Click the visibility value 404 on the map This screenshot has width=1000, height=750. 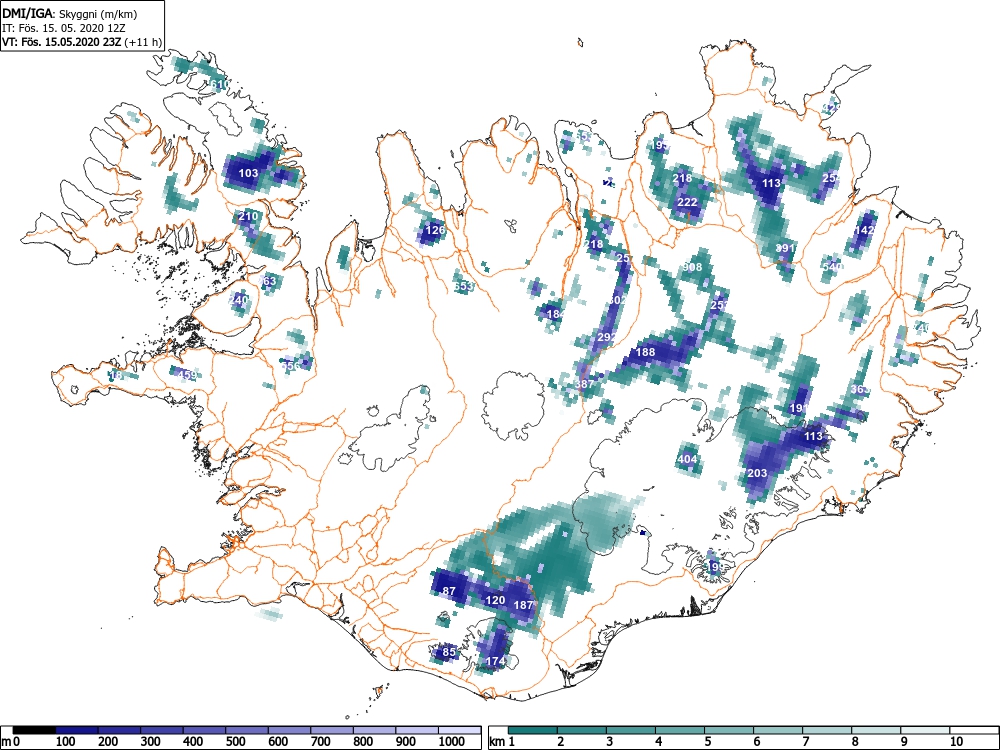[687, 459]
